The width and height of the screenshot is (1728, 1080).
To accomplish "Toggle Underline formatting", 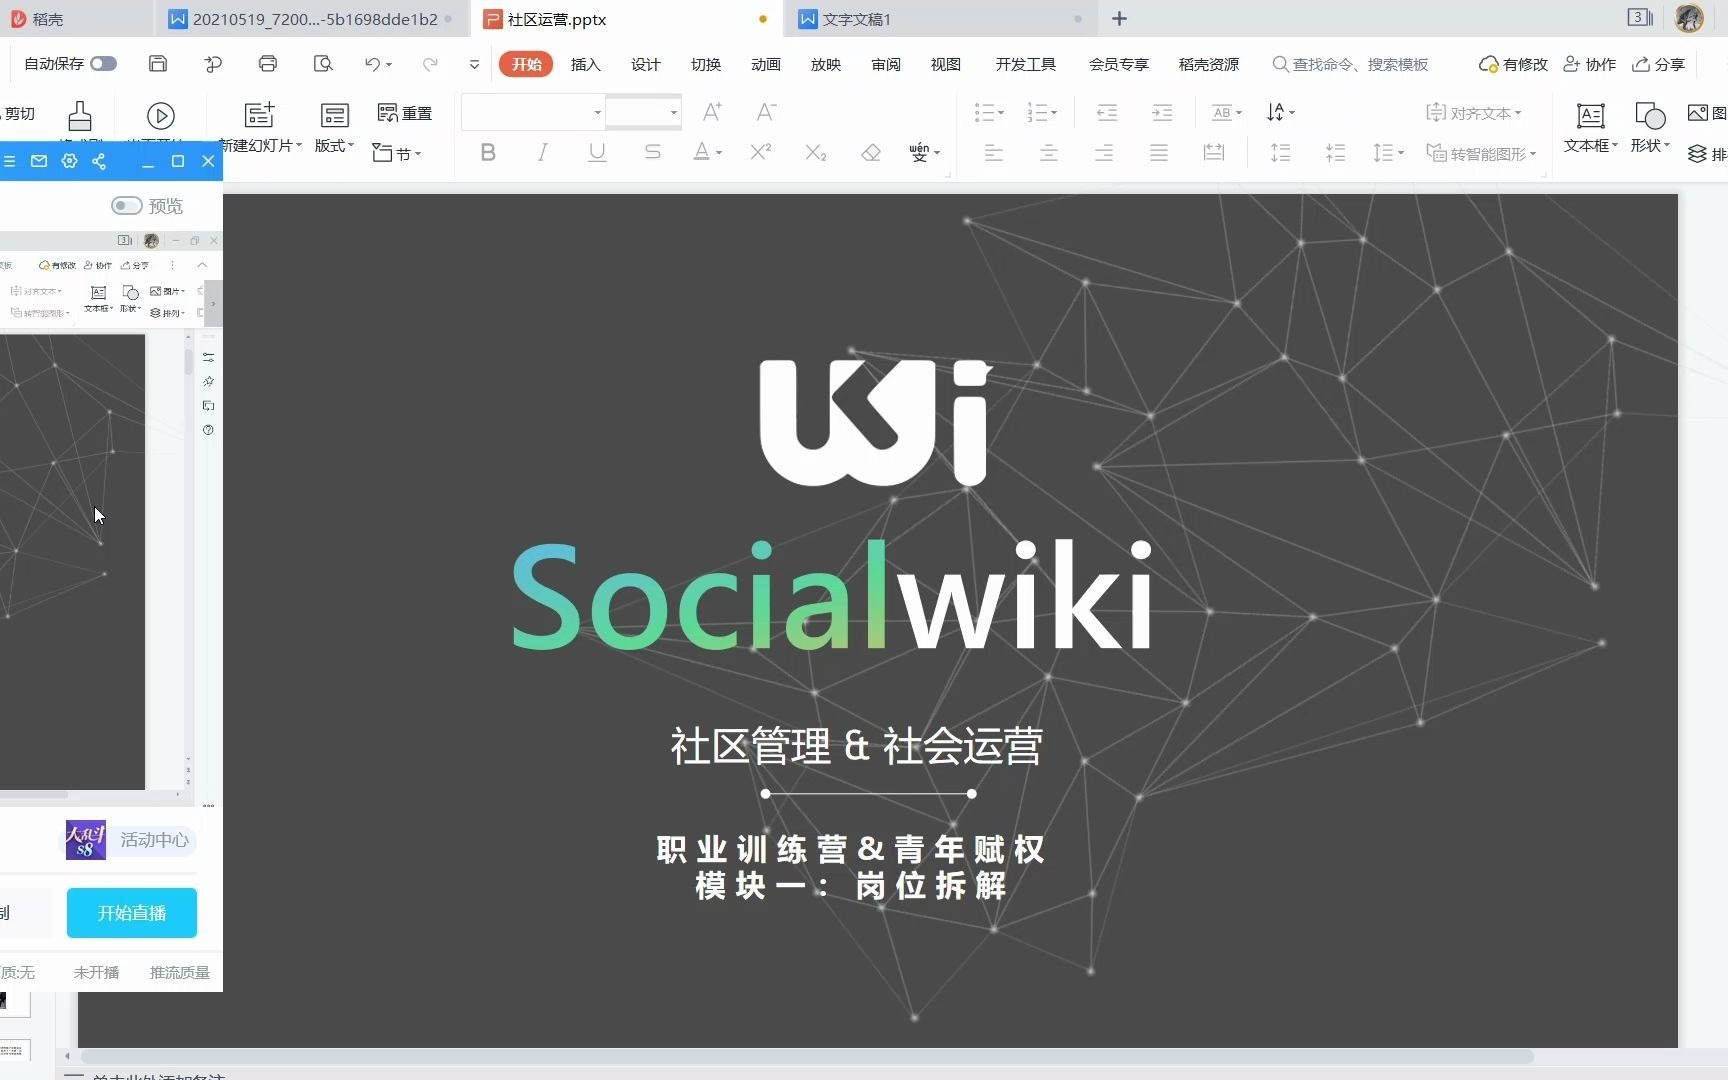I will coord(597,153).
